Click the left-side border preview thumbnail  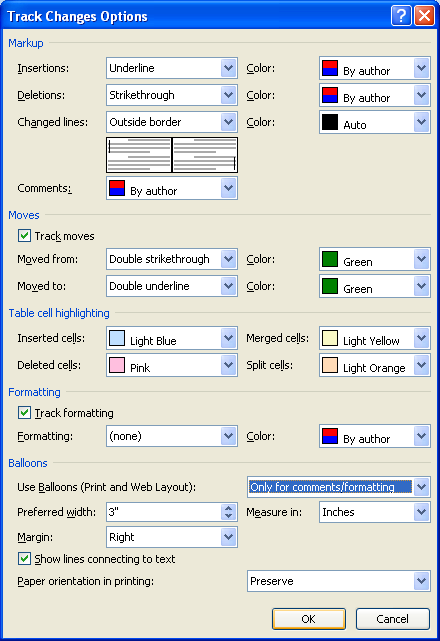[139, 155]
